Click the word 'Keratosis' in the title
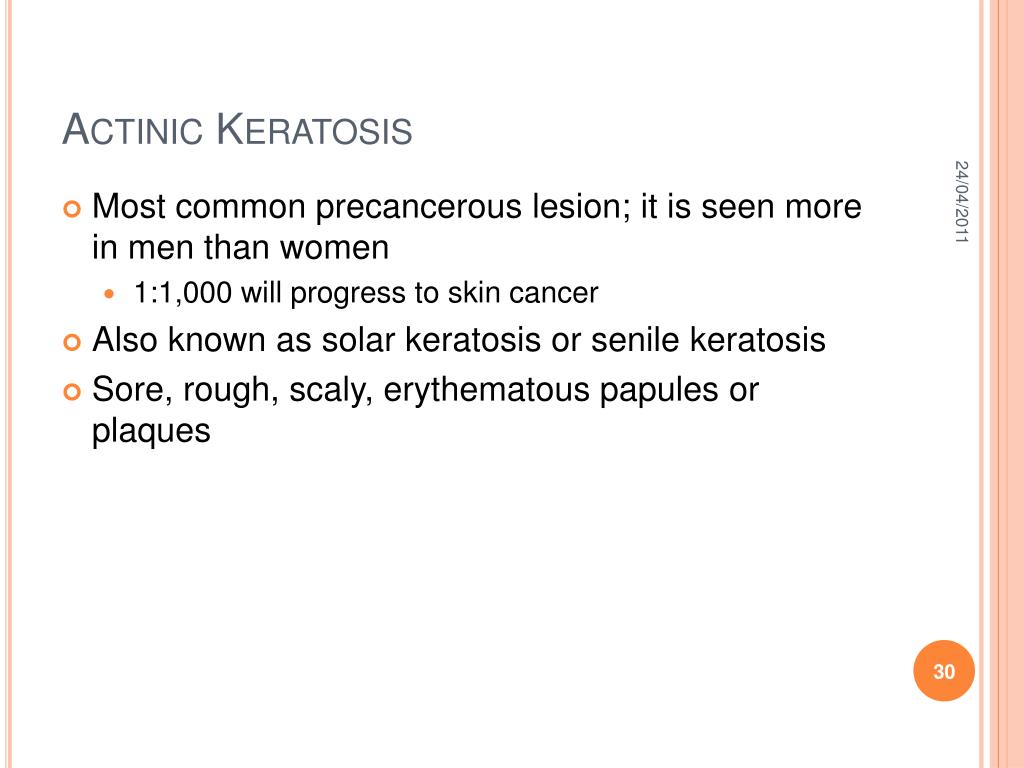 coord(314,129)
